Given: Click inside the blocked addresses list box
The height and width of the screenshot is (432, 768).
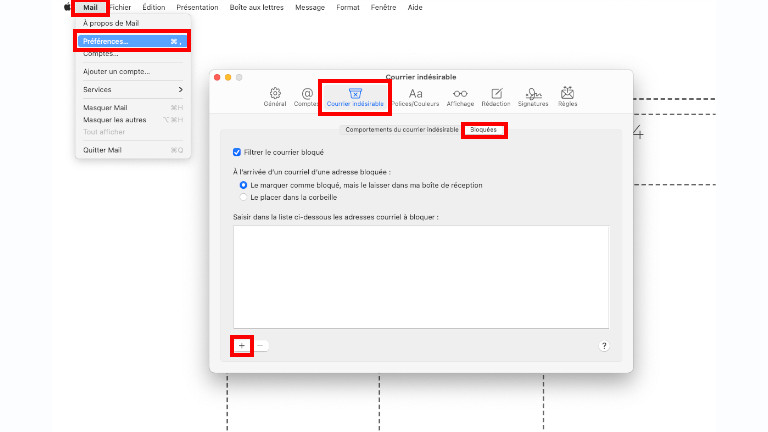Looking at the screenshot, I should click(421, 277).
